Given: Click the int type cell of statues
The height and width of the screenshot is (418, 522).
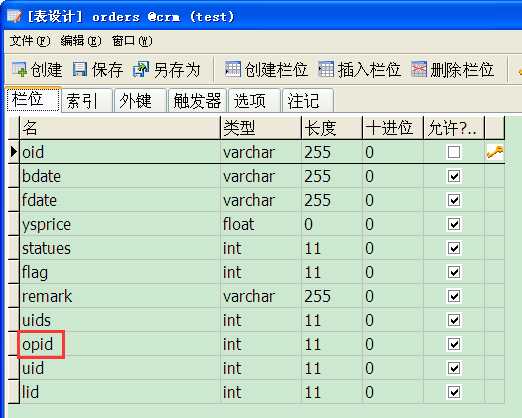Looking at the screenshot, I should click(261, 248).
